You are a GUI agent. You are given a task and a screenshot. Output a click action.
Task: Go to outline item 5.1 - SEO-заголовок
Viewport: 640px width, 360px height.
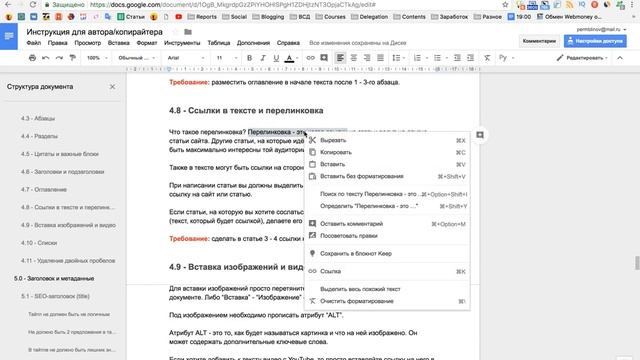55,296
